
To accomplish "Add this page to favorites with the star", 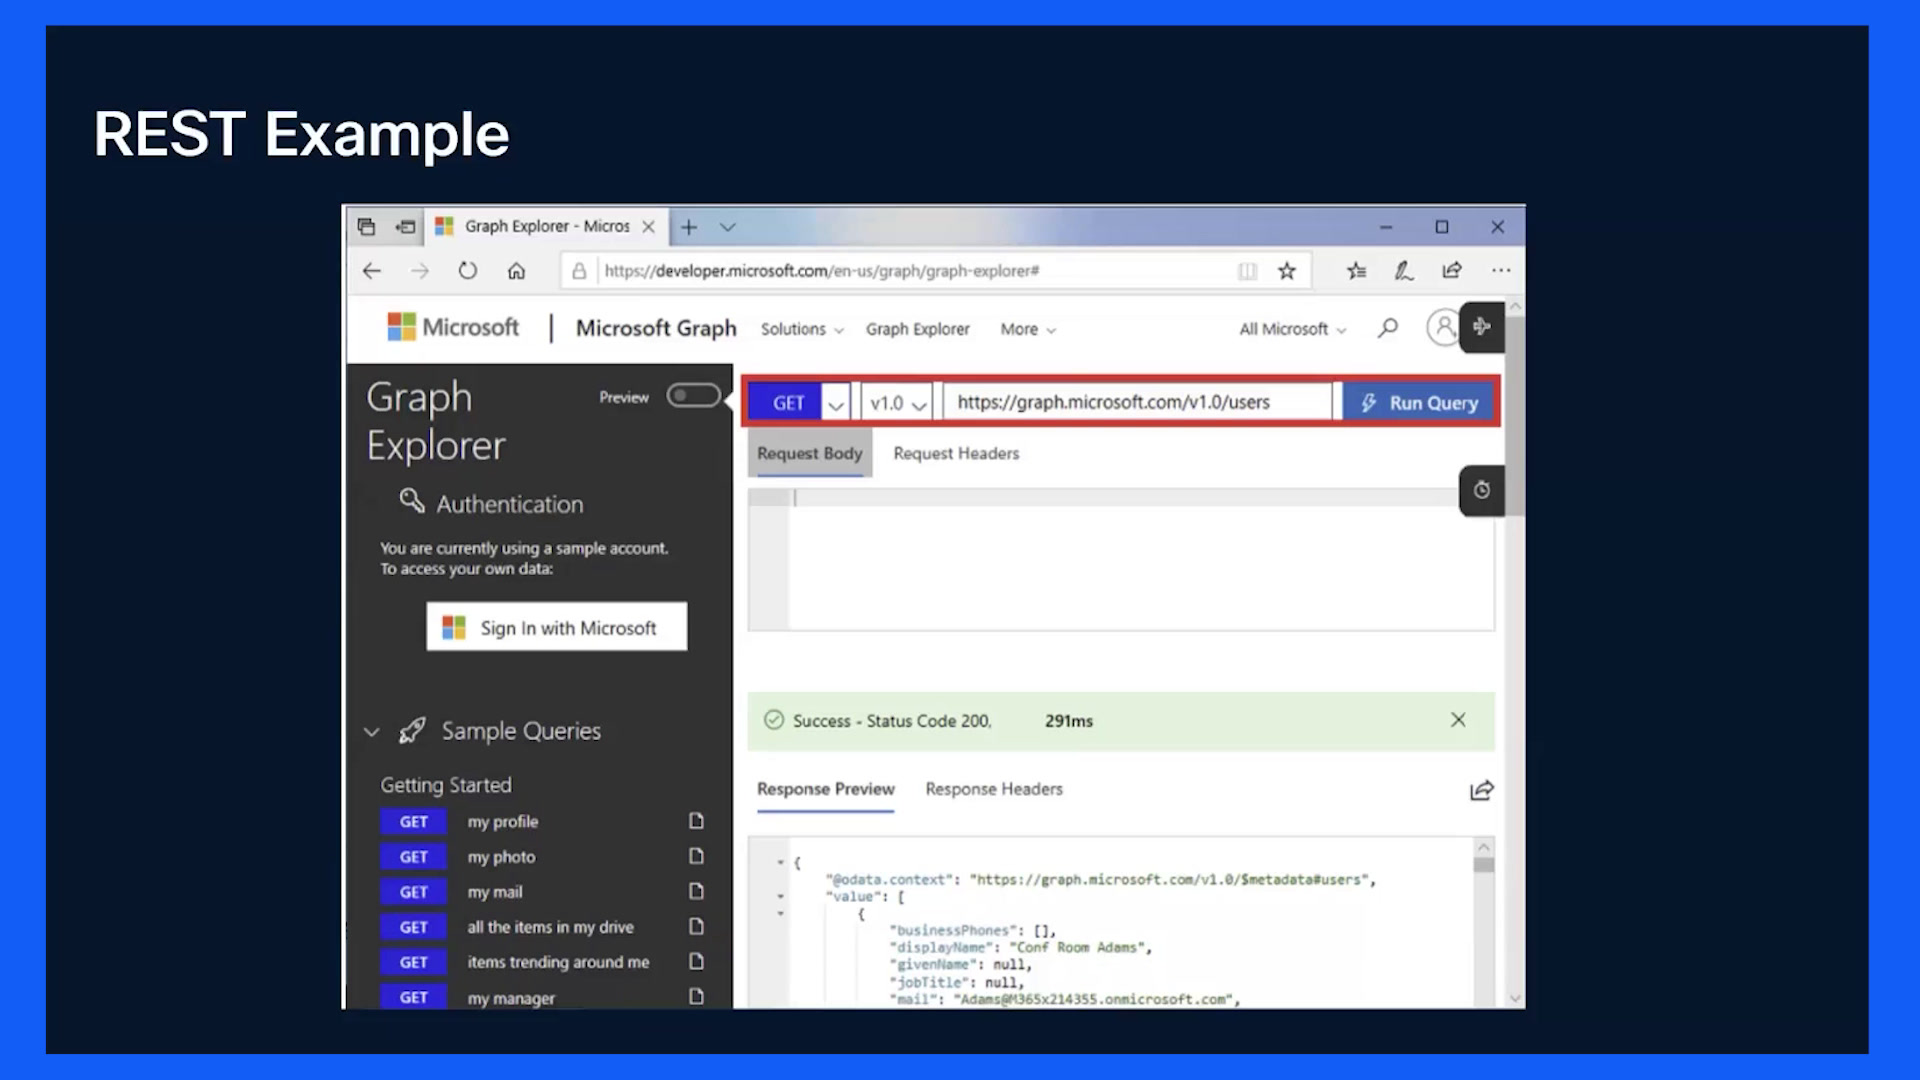I will [x=1287, y=271].
